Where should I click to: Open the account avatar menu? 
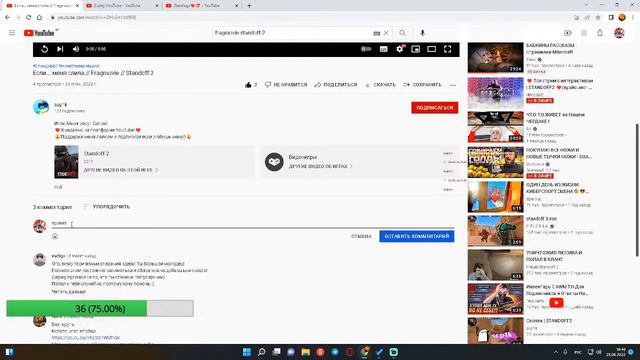619,33
